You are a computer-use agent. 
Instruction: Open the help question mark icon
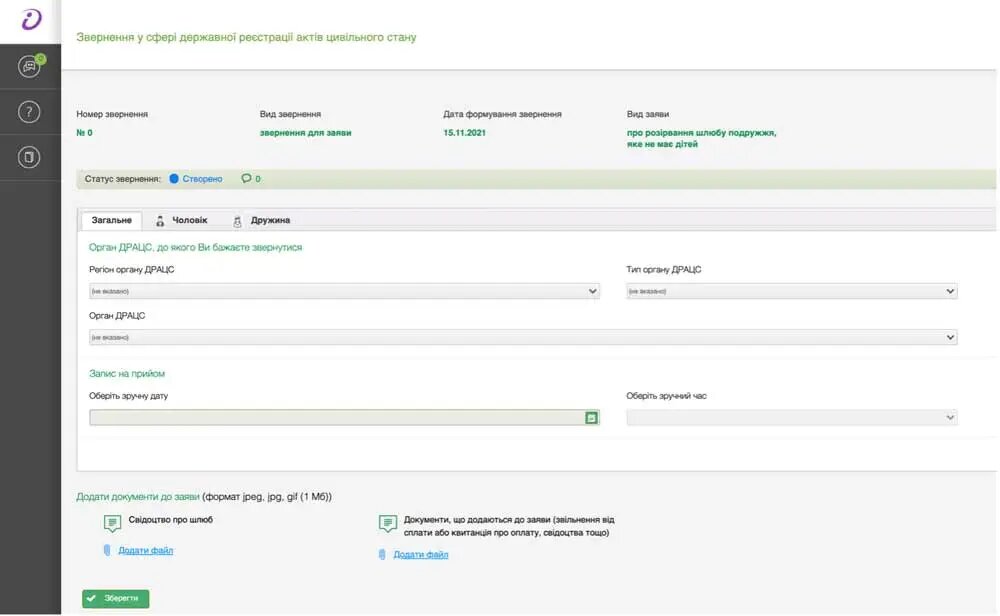[x=30, y=112]
